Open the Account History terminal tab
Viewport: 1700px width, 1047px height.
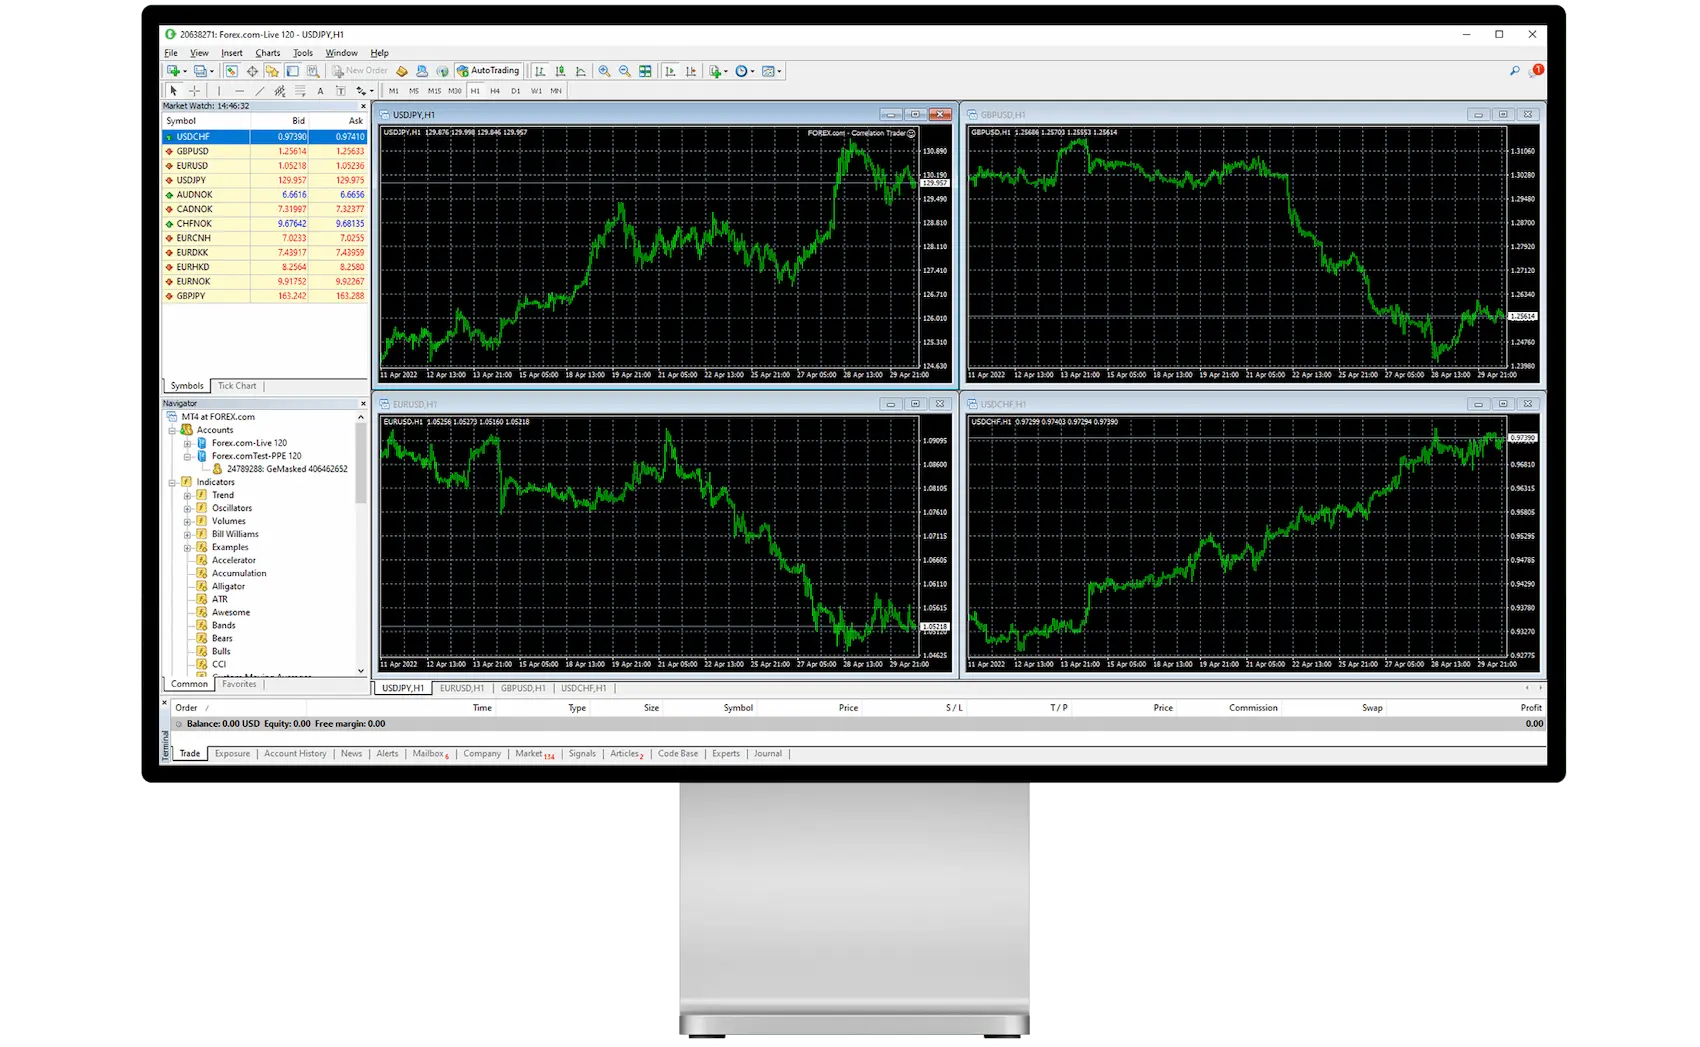[x=295, y=754]
